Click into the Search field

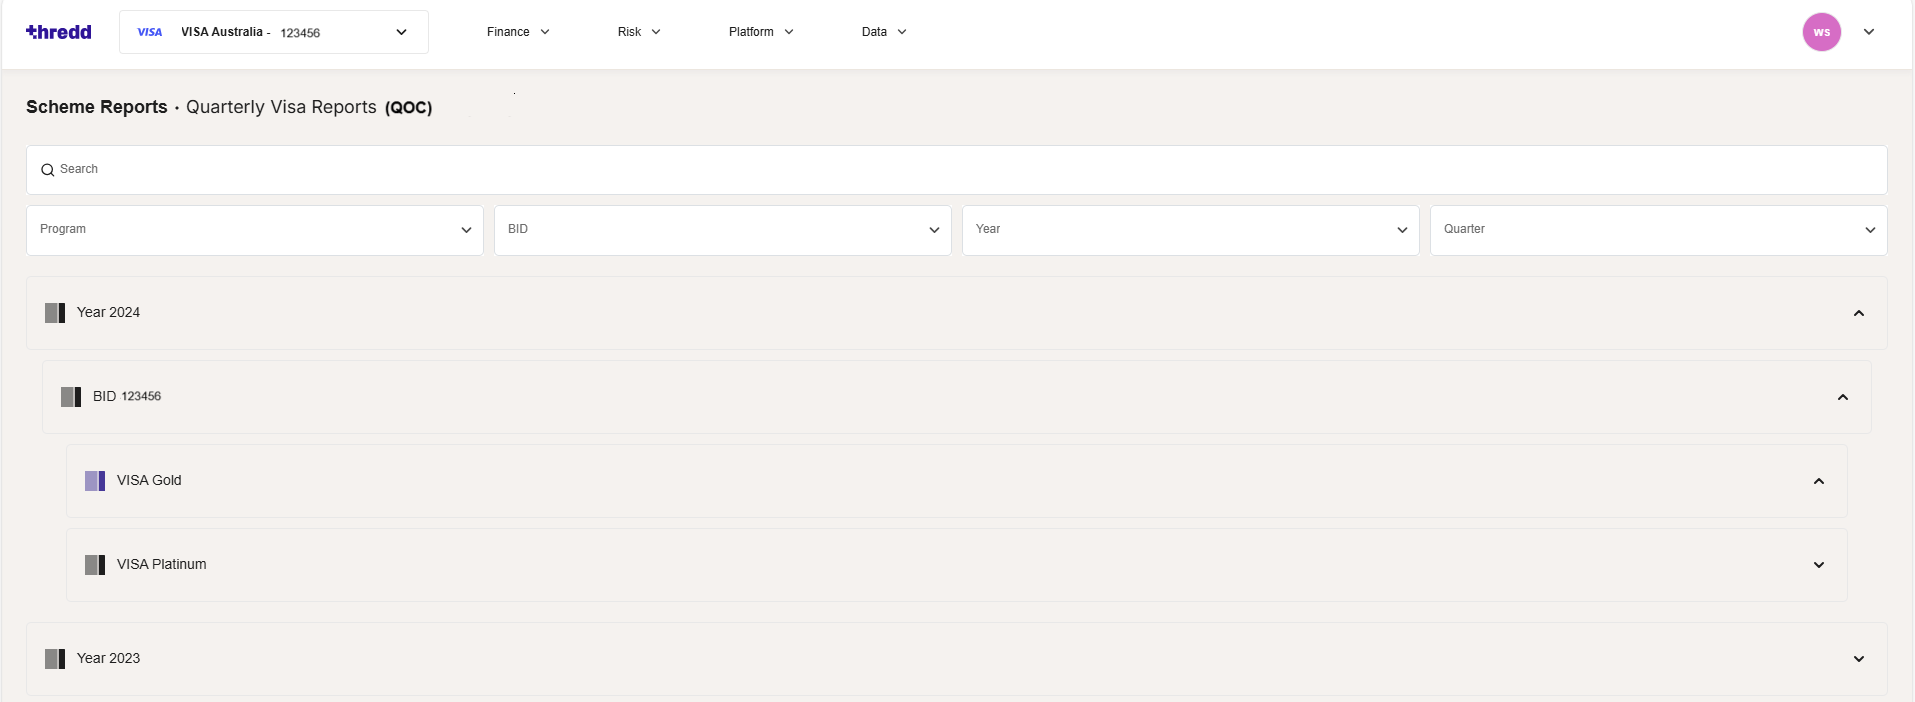[x=957, y=170]
